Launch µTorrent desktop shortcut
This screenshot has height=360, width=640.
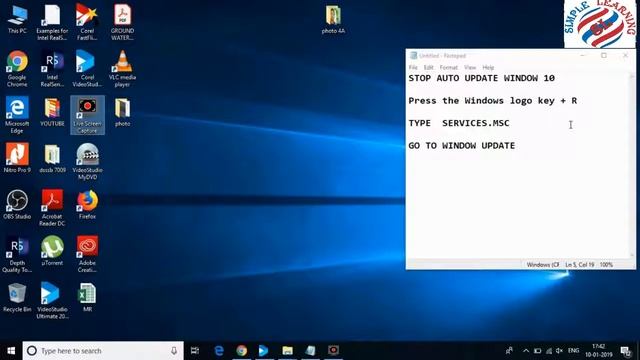tap(52, 251)
